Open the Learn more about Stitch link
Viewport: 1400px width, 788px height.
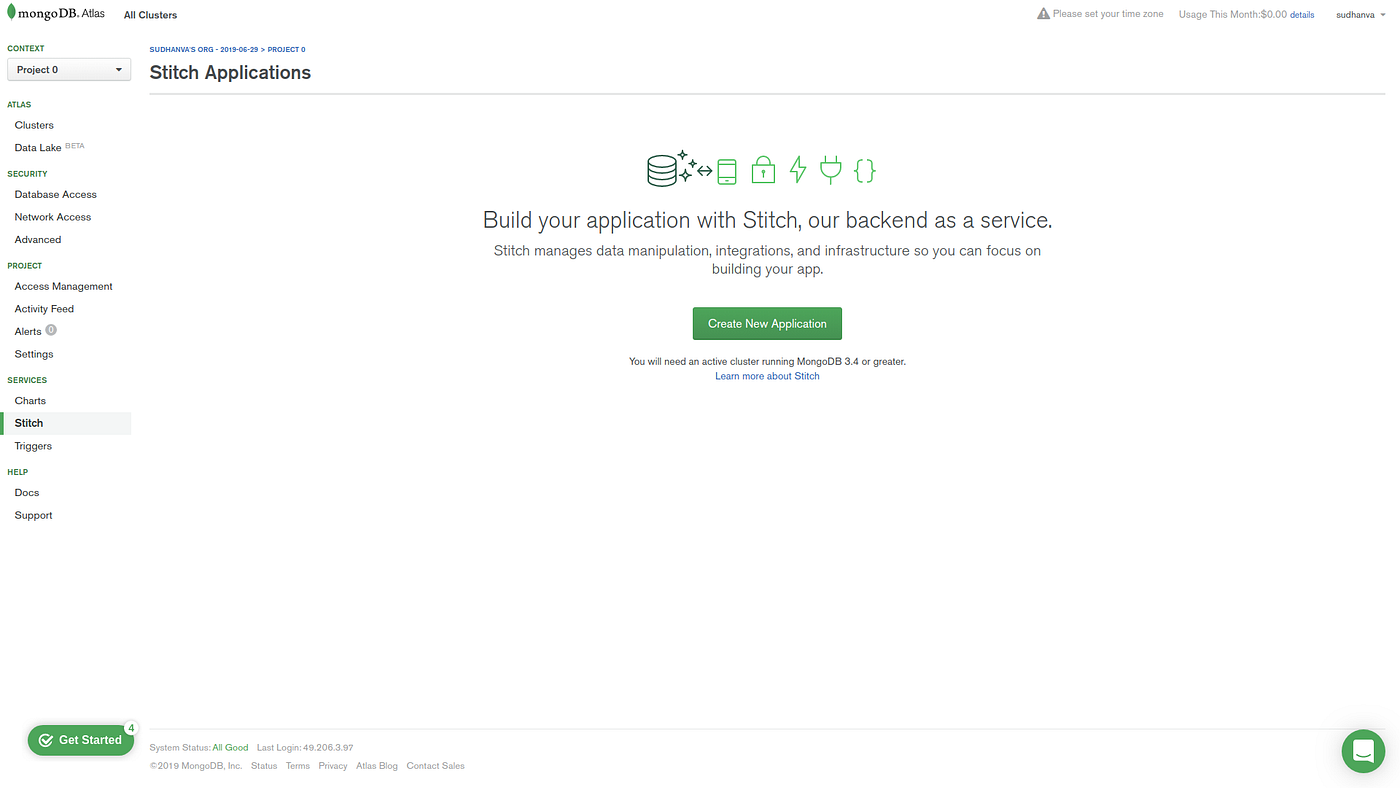click(767, 374)
